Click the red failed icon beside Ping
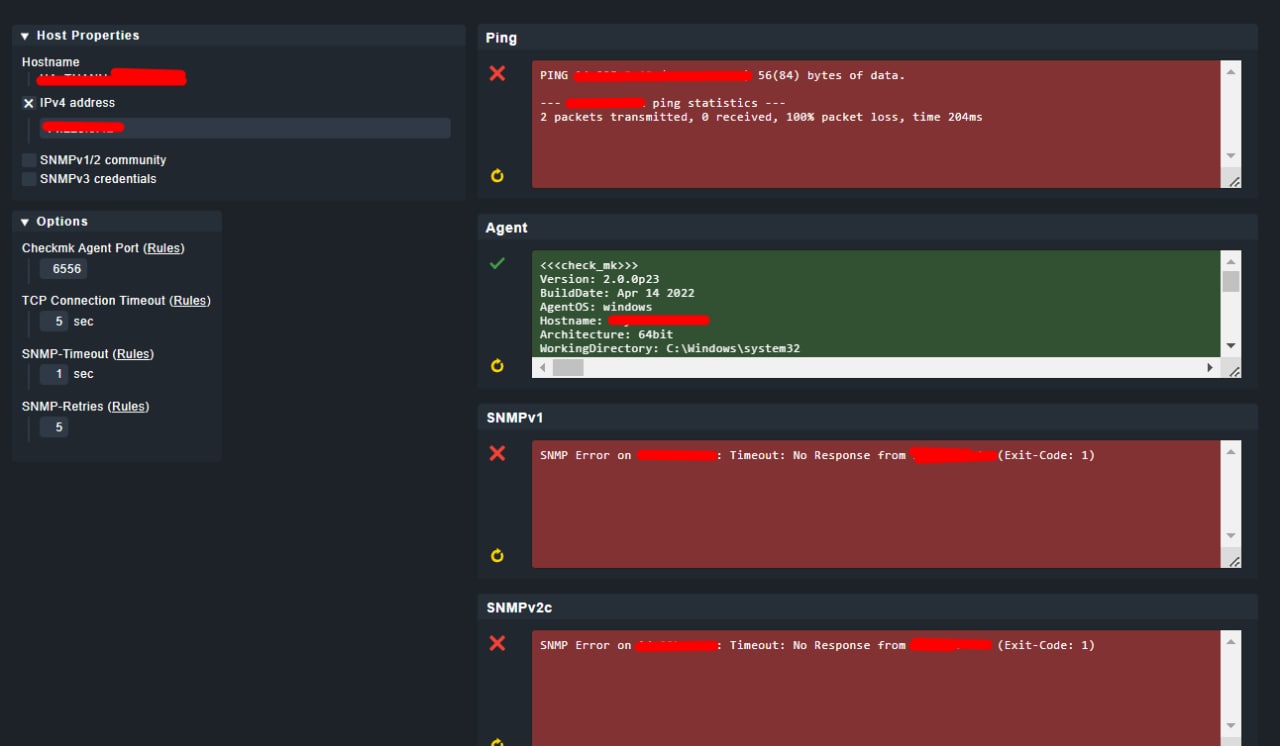This screenshot has width=1280, height=746. [x=497, y=73]
